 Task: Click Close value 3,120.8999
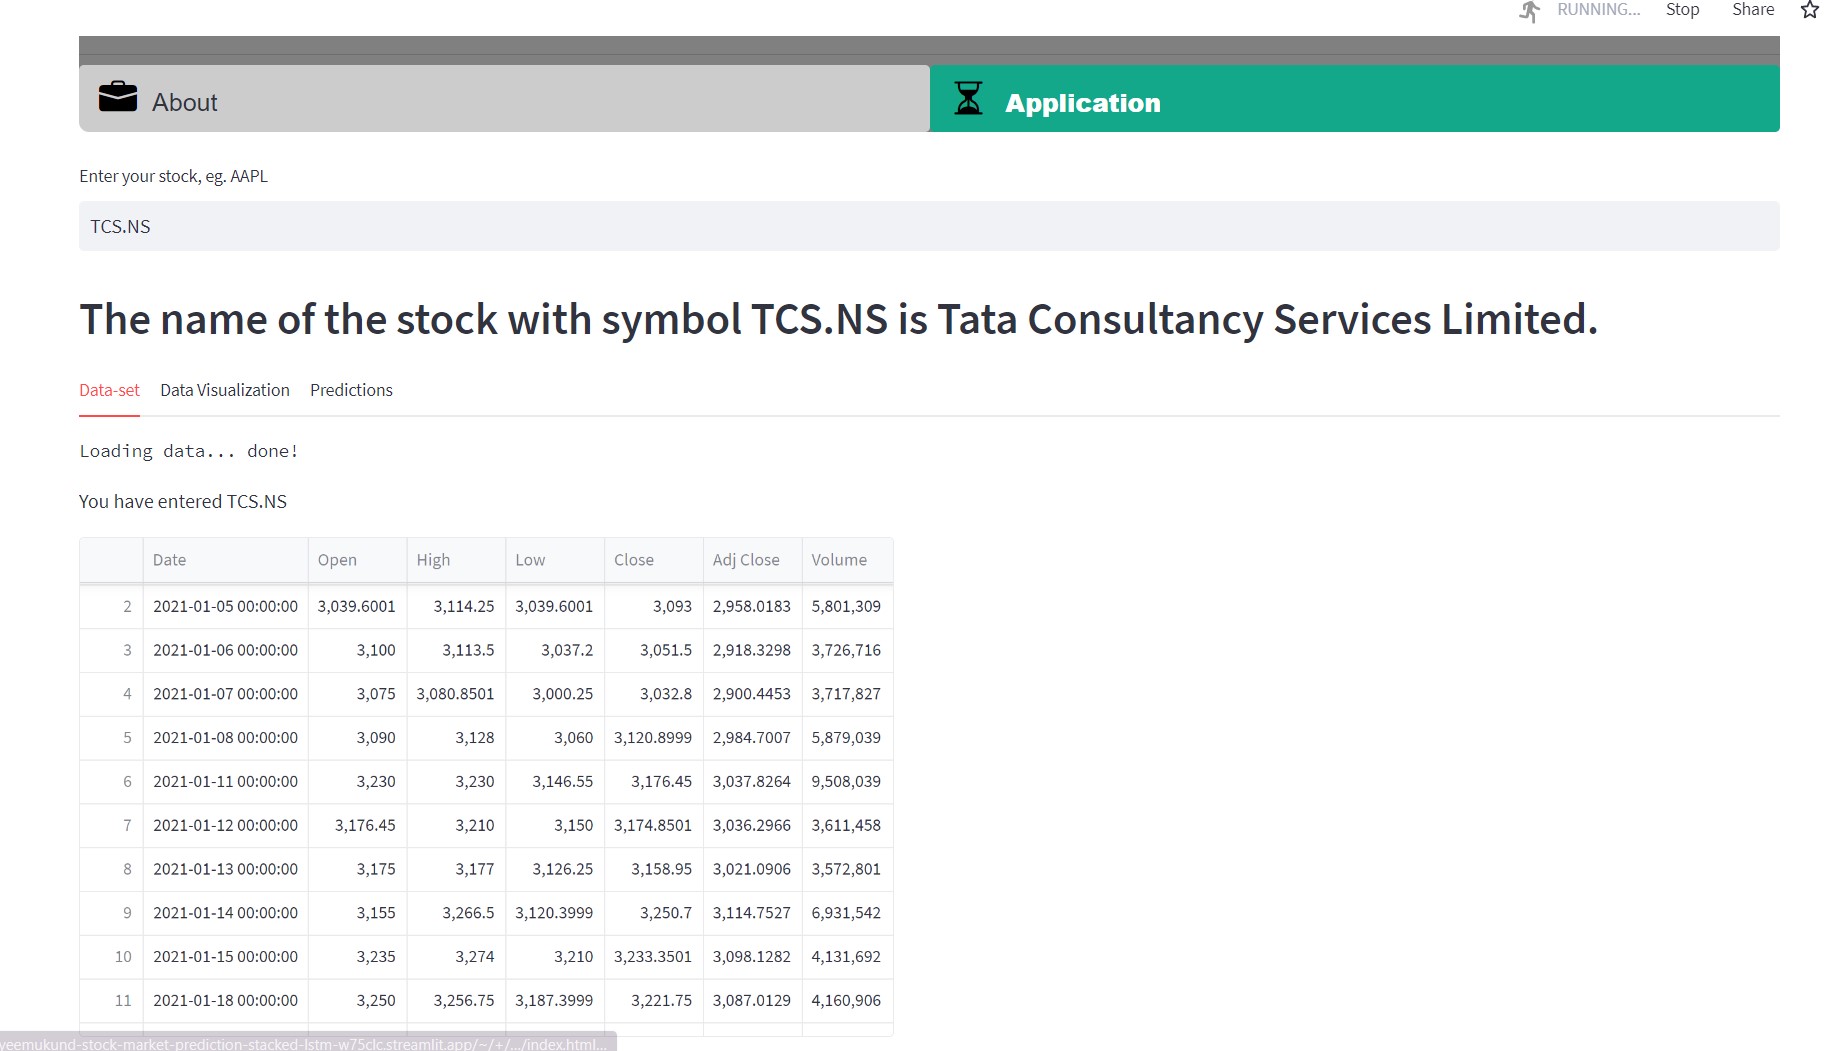[654, 738]
